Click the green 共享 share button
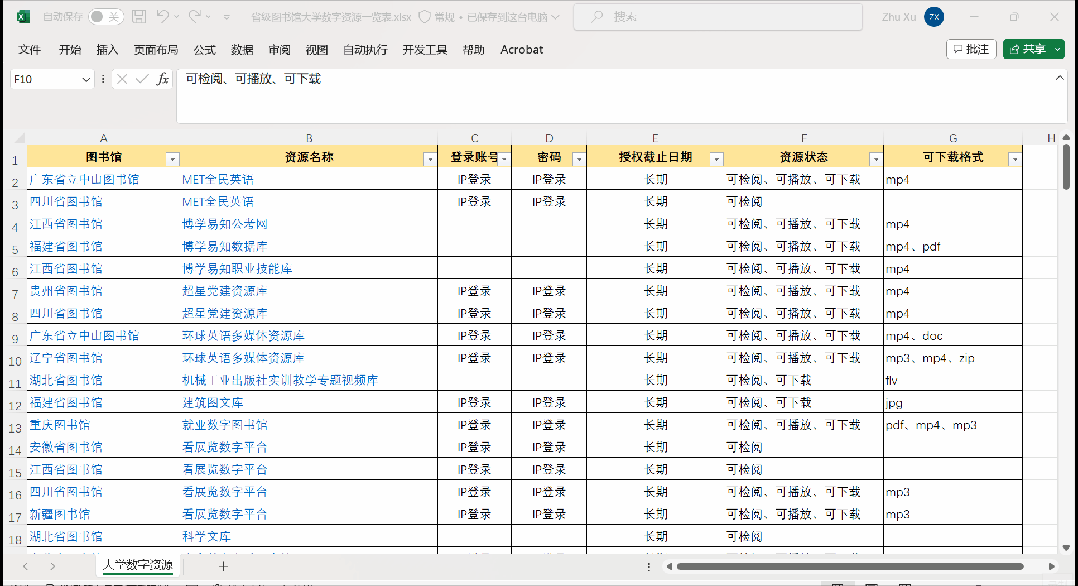This screenshot has height=586, width=1078. pos(1034,49)
